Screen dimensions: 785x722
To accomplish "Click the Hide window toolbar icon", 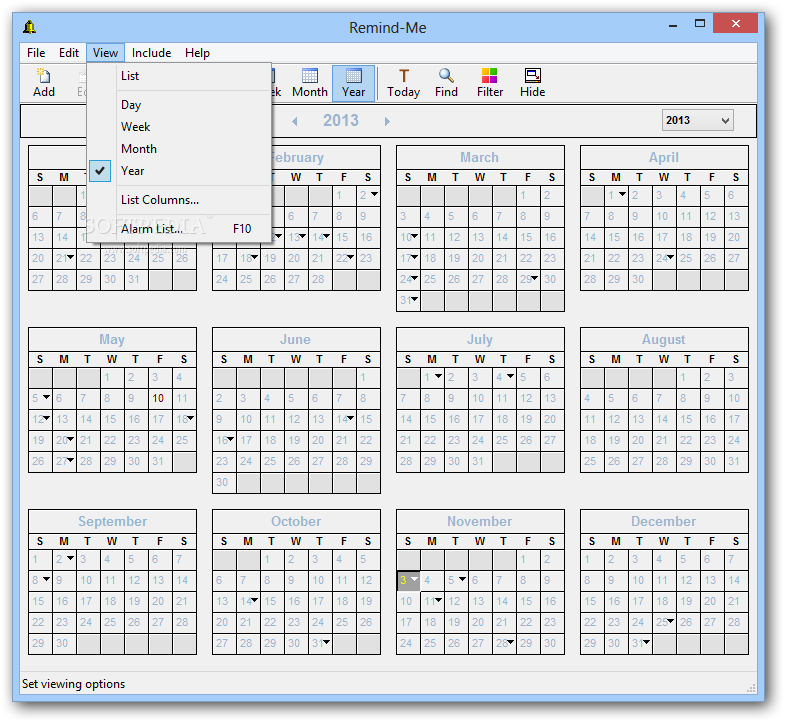I will [532, 83].
